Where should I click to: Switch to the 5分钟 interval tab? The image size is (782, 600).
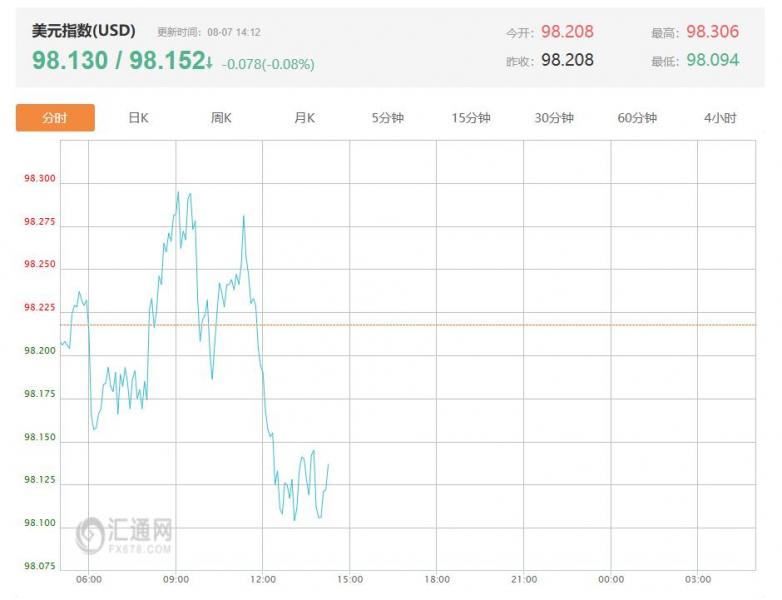click(387, 118)
